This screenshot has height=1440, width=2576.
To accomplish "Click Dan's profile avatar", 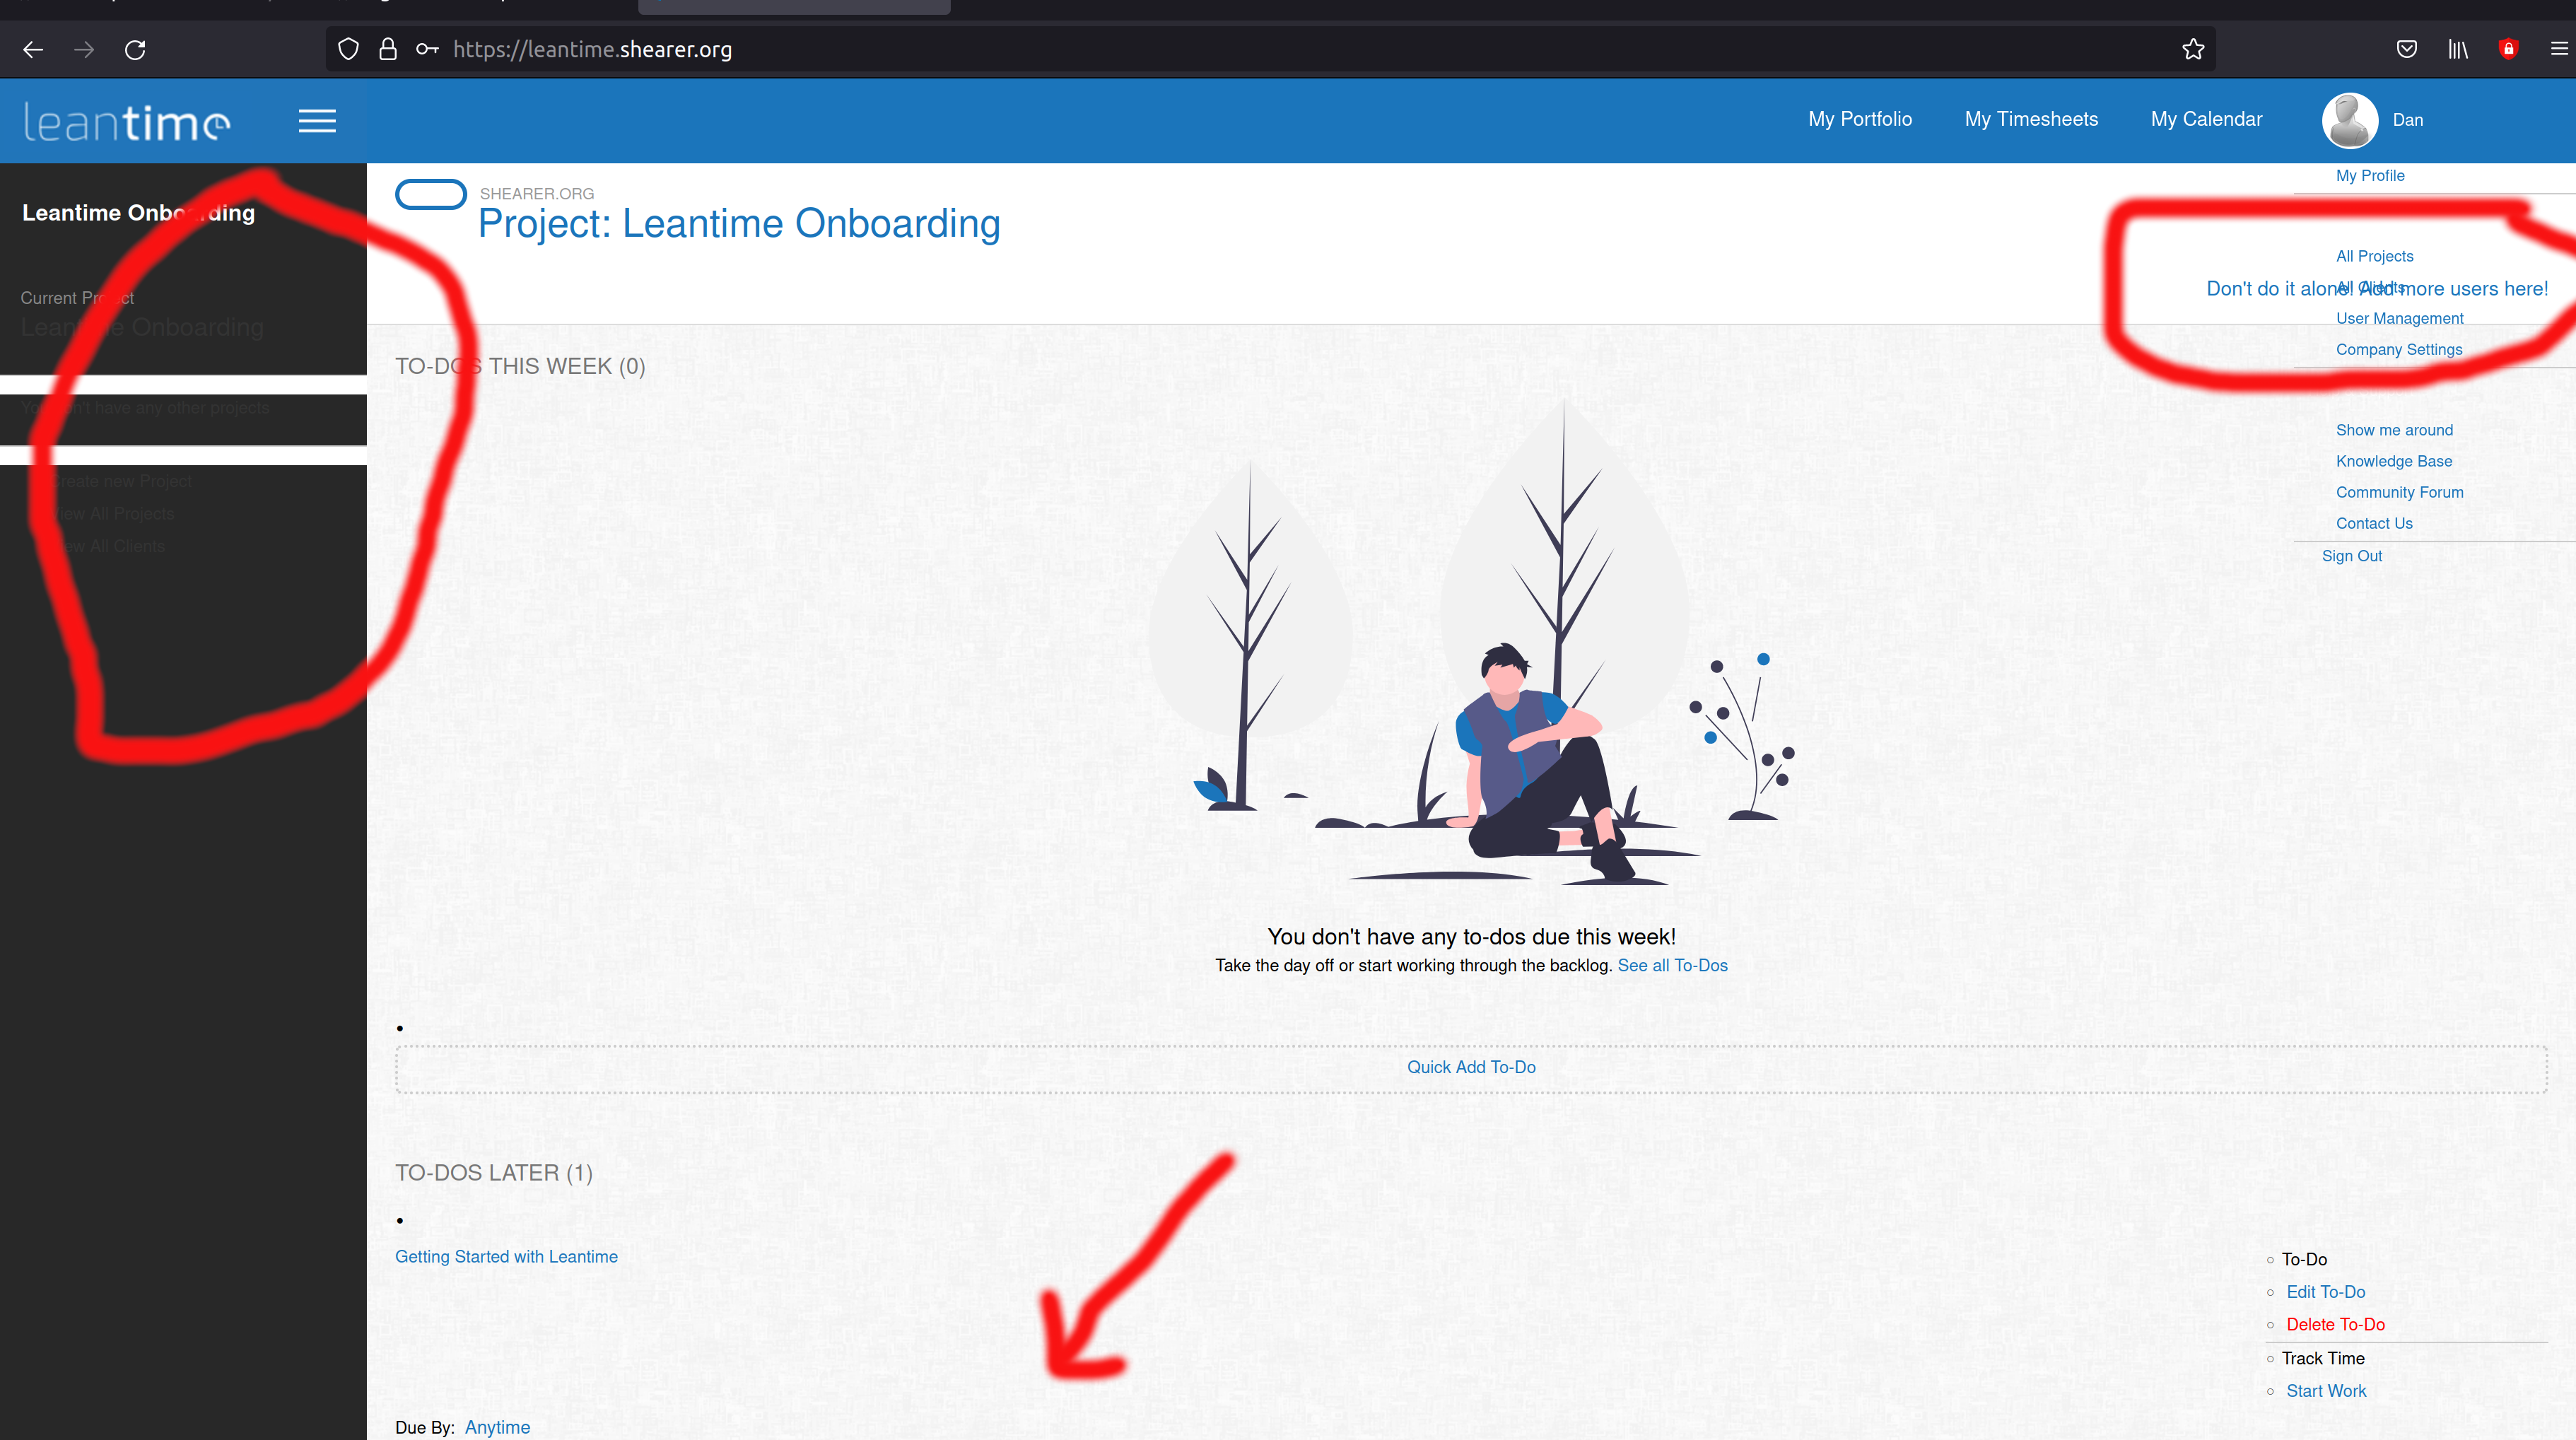I will [2350, 120].
